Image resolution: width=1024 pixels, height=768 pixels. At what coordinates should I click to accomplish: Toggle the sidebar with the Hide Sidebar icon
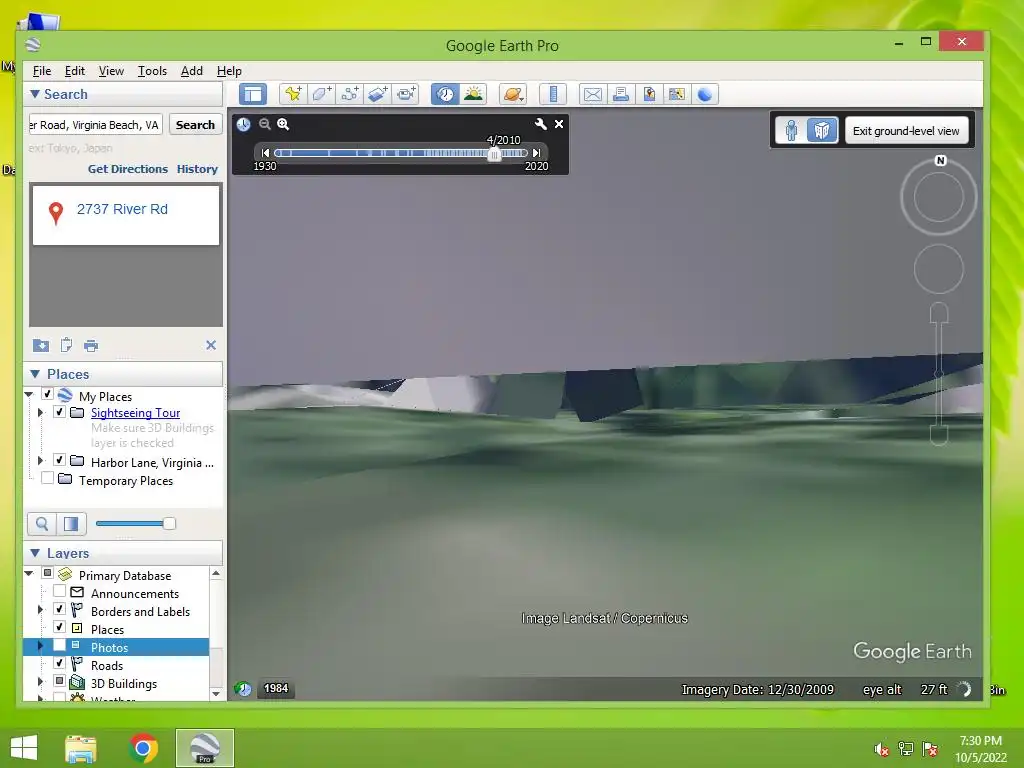click(253, 94)
